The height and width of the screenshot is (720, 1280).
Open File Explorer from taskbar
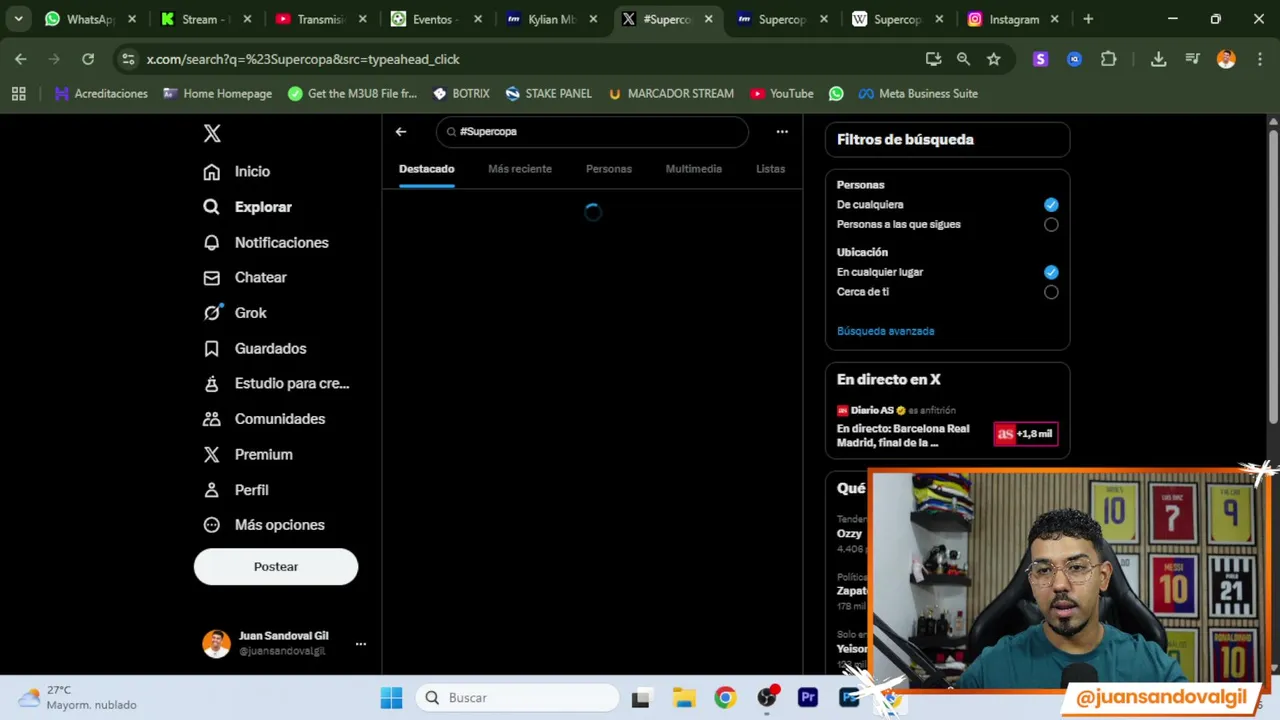683,697
